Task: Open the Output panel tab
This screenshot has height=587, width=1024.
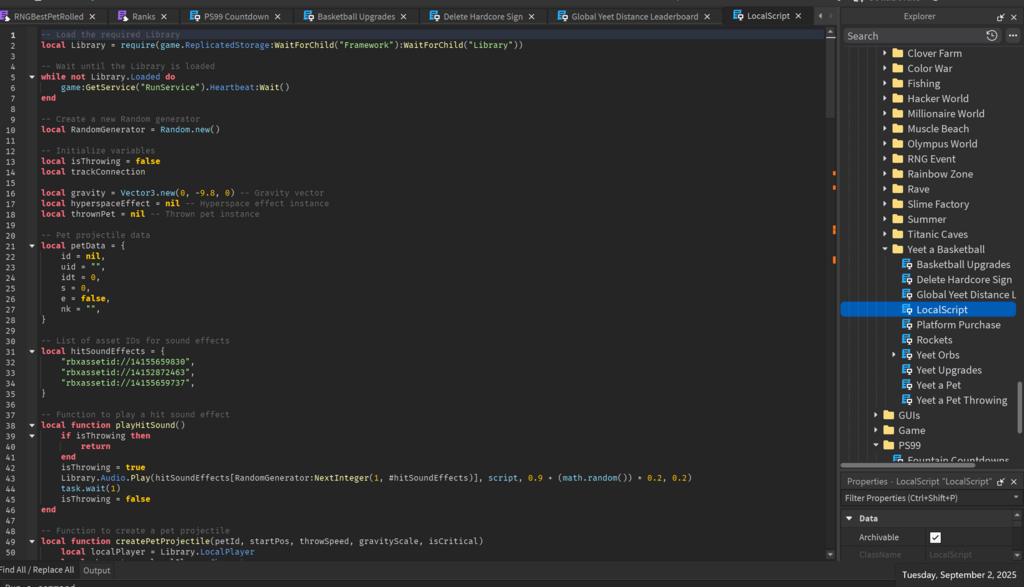Action: pos(97,570)
